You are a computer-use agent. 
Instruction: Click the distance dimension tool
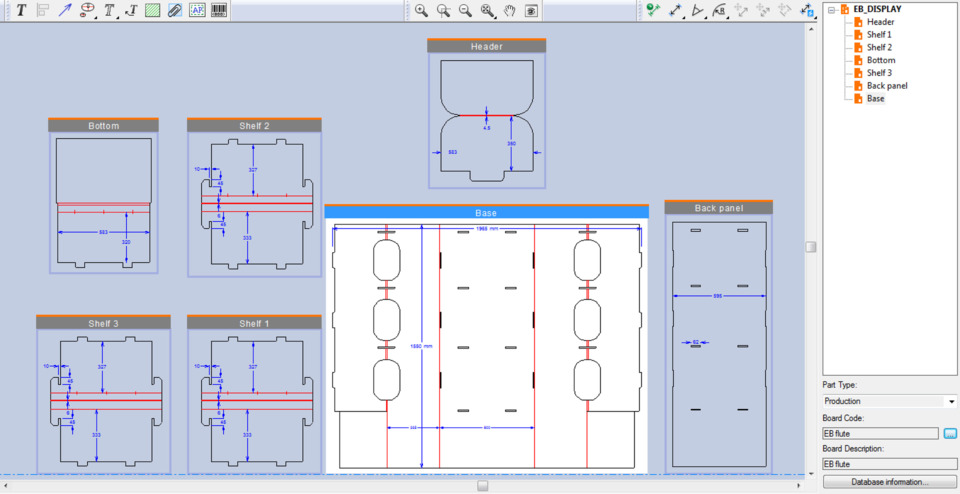pyautogui.click(x=675, y=10)
